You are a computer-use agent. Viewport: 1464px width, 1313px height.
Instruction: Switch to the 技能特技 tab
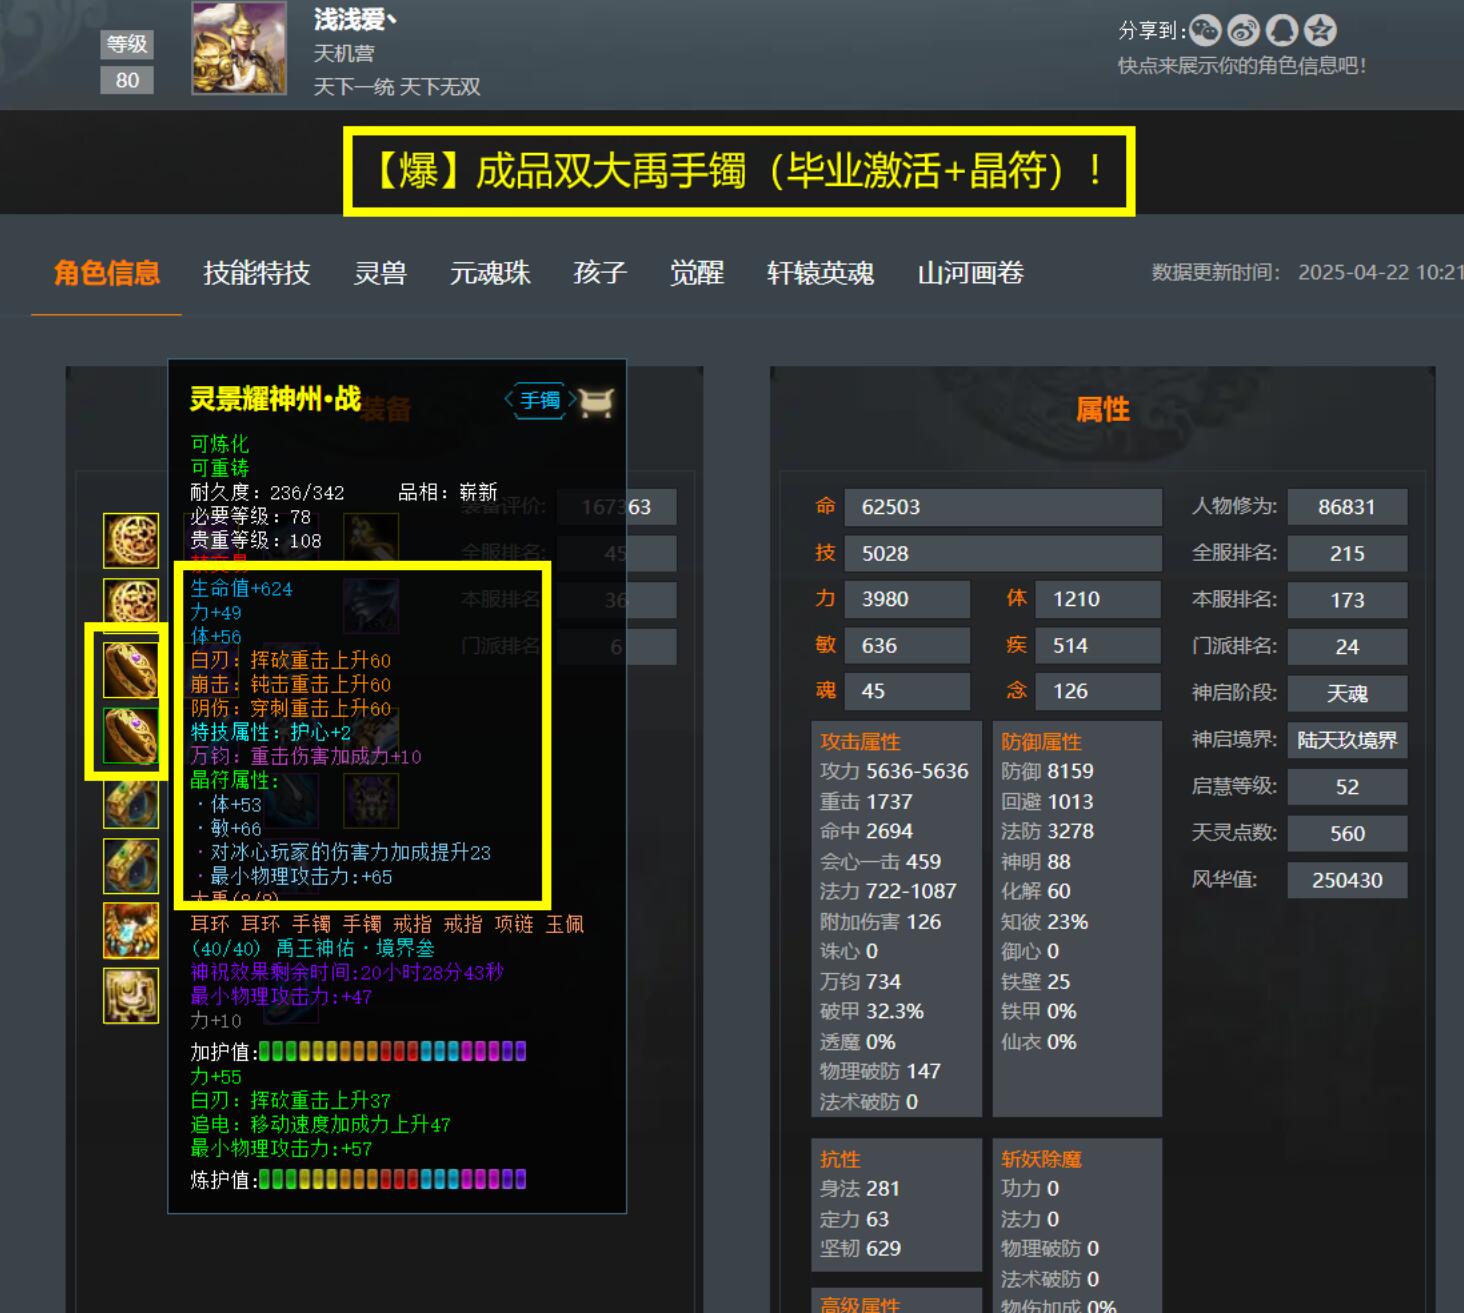click(257, 273)
